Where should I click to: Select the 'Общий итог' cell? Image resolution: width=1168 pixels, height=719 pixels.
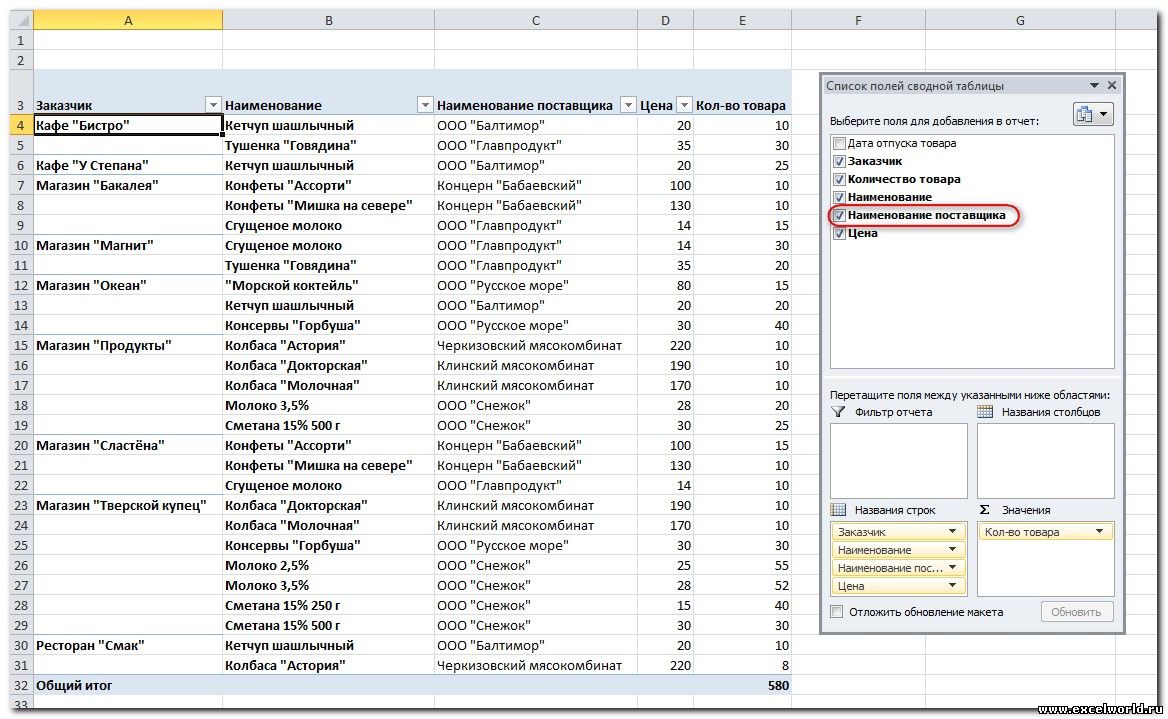[127, 685]
